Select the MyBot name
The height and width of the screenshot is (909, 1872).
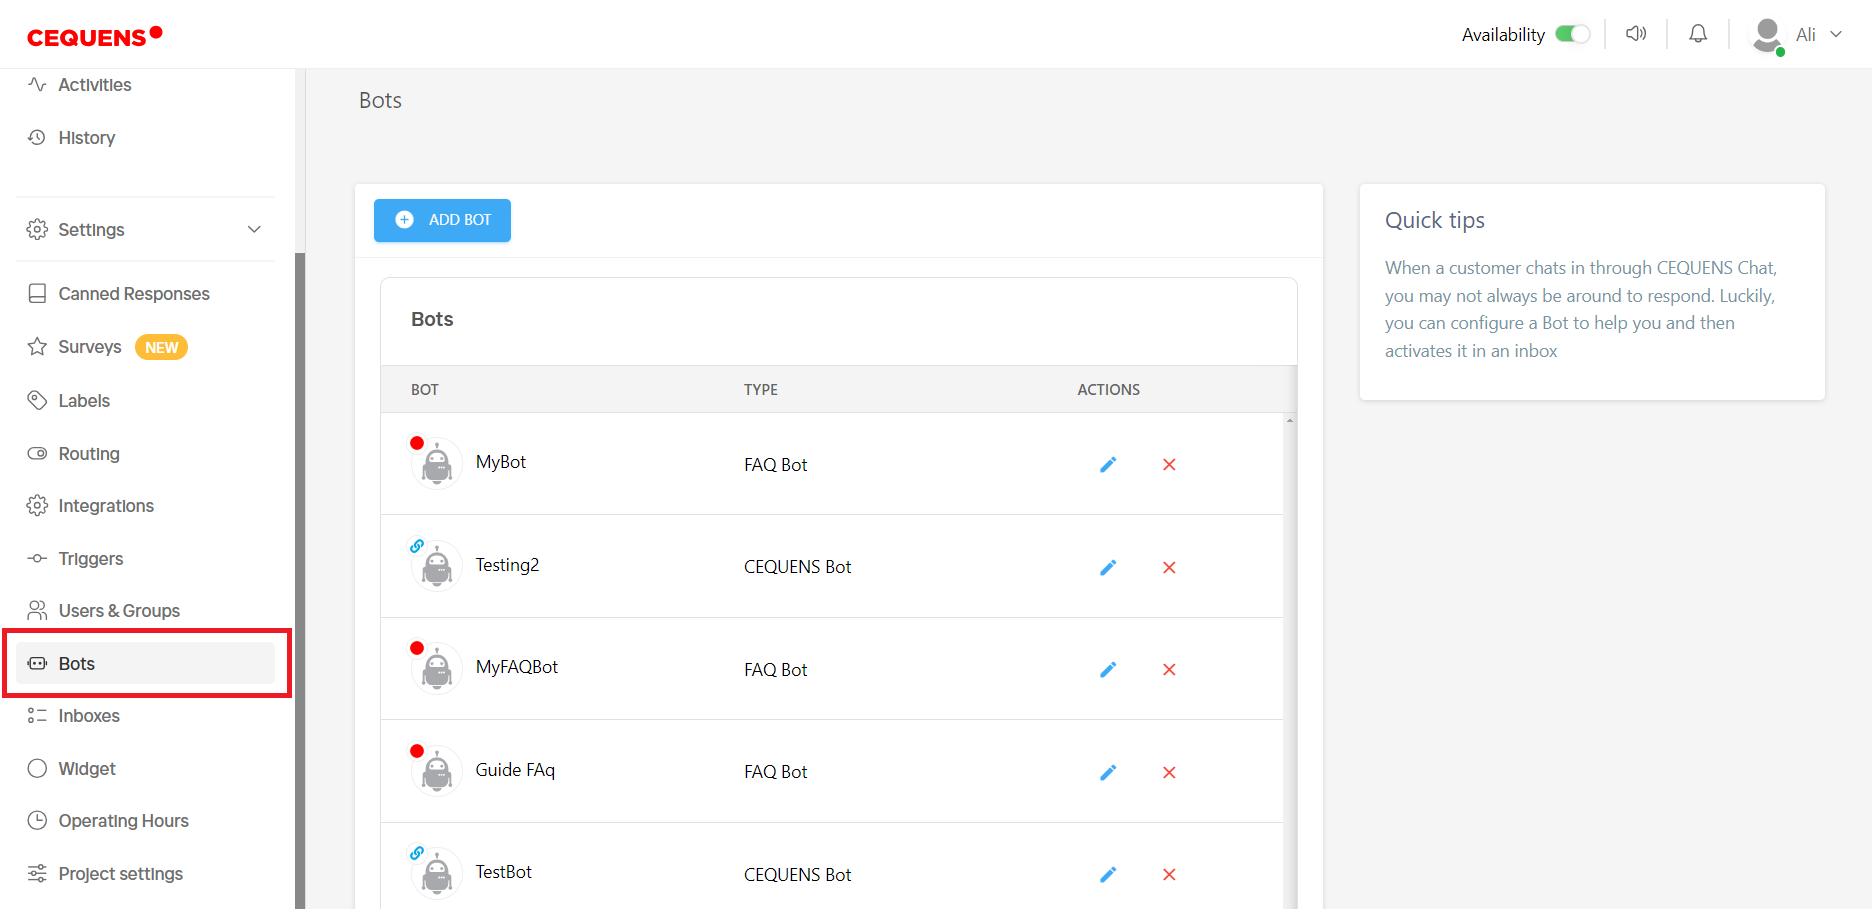click(x=501, y=462)
